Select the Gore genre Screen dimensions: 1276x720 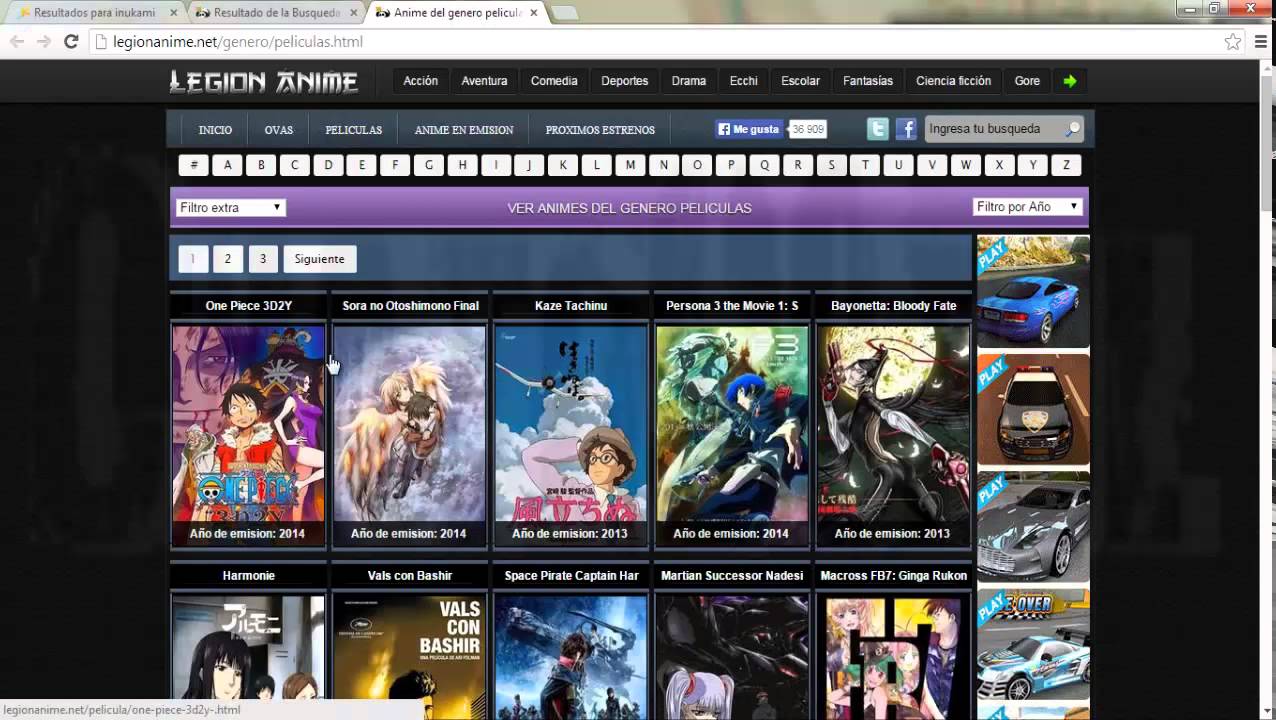tap(1028, 81)
